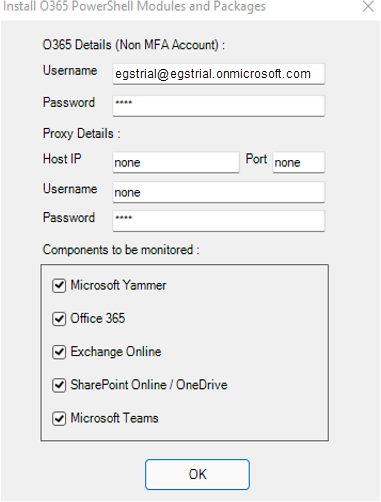The image size is (381, 502).
Task: Click the dialog title 'Install O365 PowerShell Modules and Packages'
Action: pyautogui.click(x=134, y=6)
